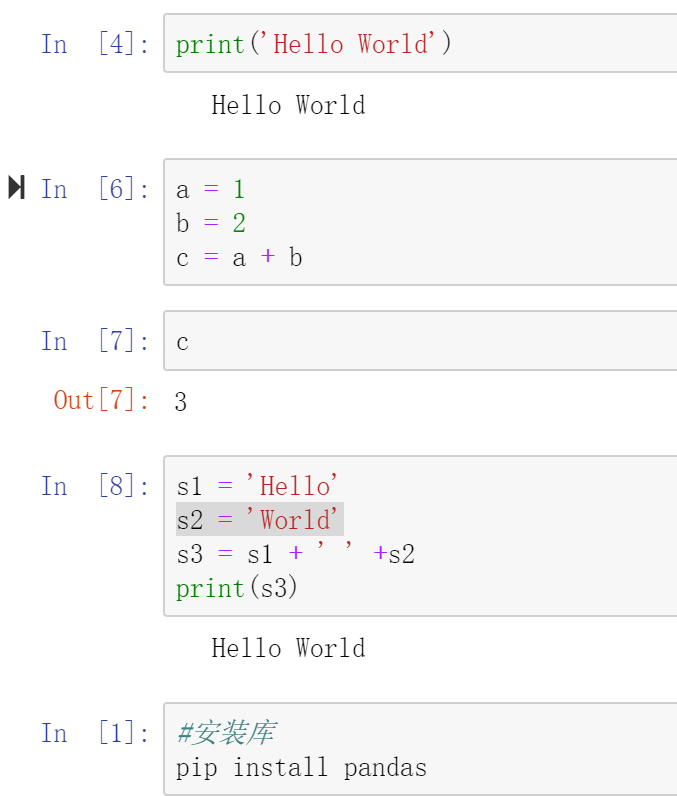Click the Hello World output below cell 8
677x796 pixels.
pos(288,648)
